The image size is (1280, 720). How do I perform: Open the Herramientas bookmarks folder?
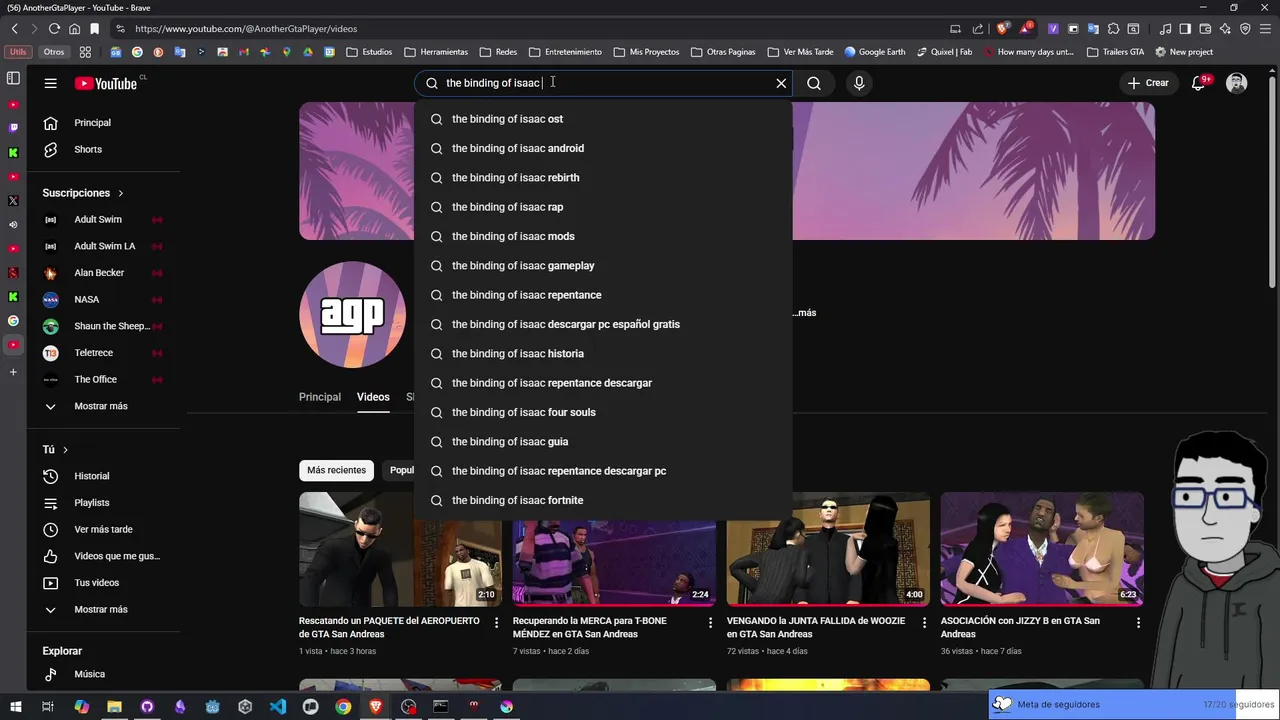(x=436, y=52)
